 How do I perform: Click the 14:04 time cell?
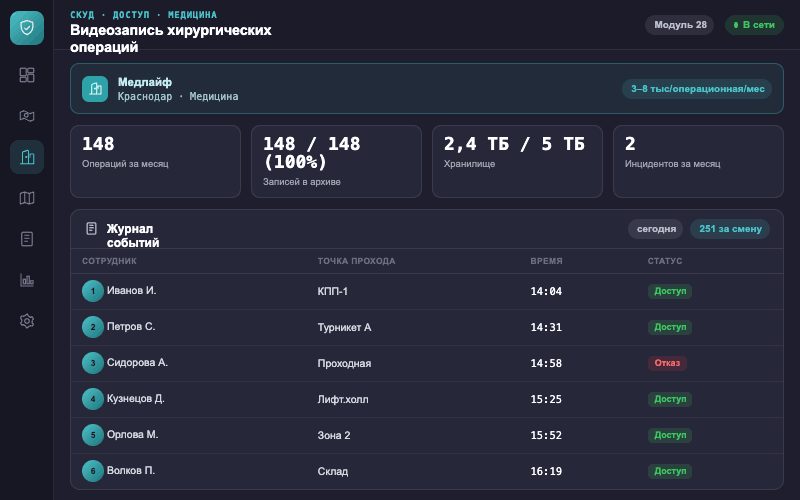coord(546,291)
